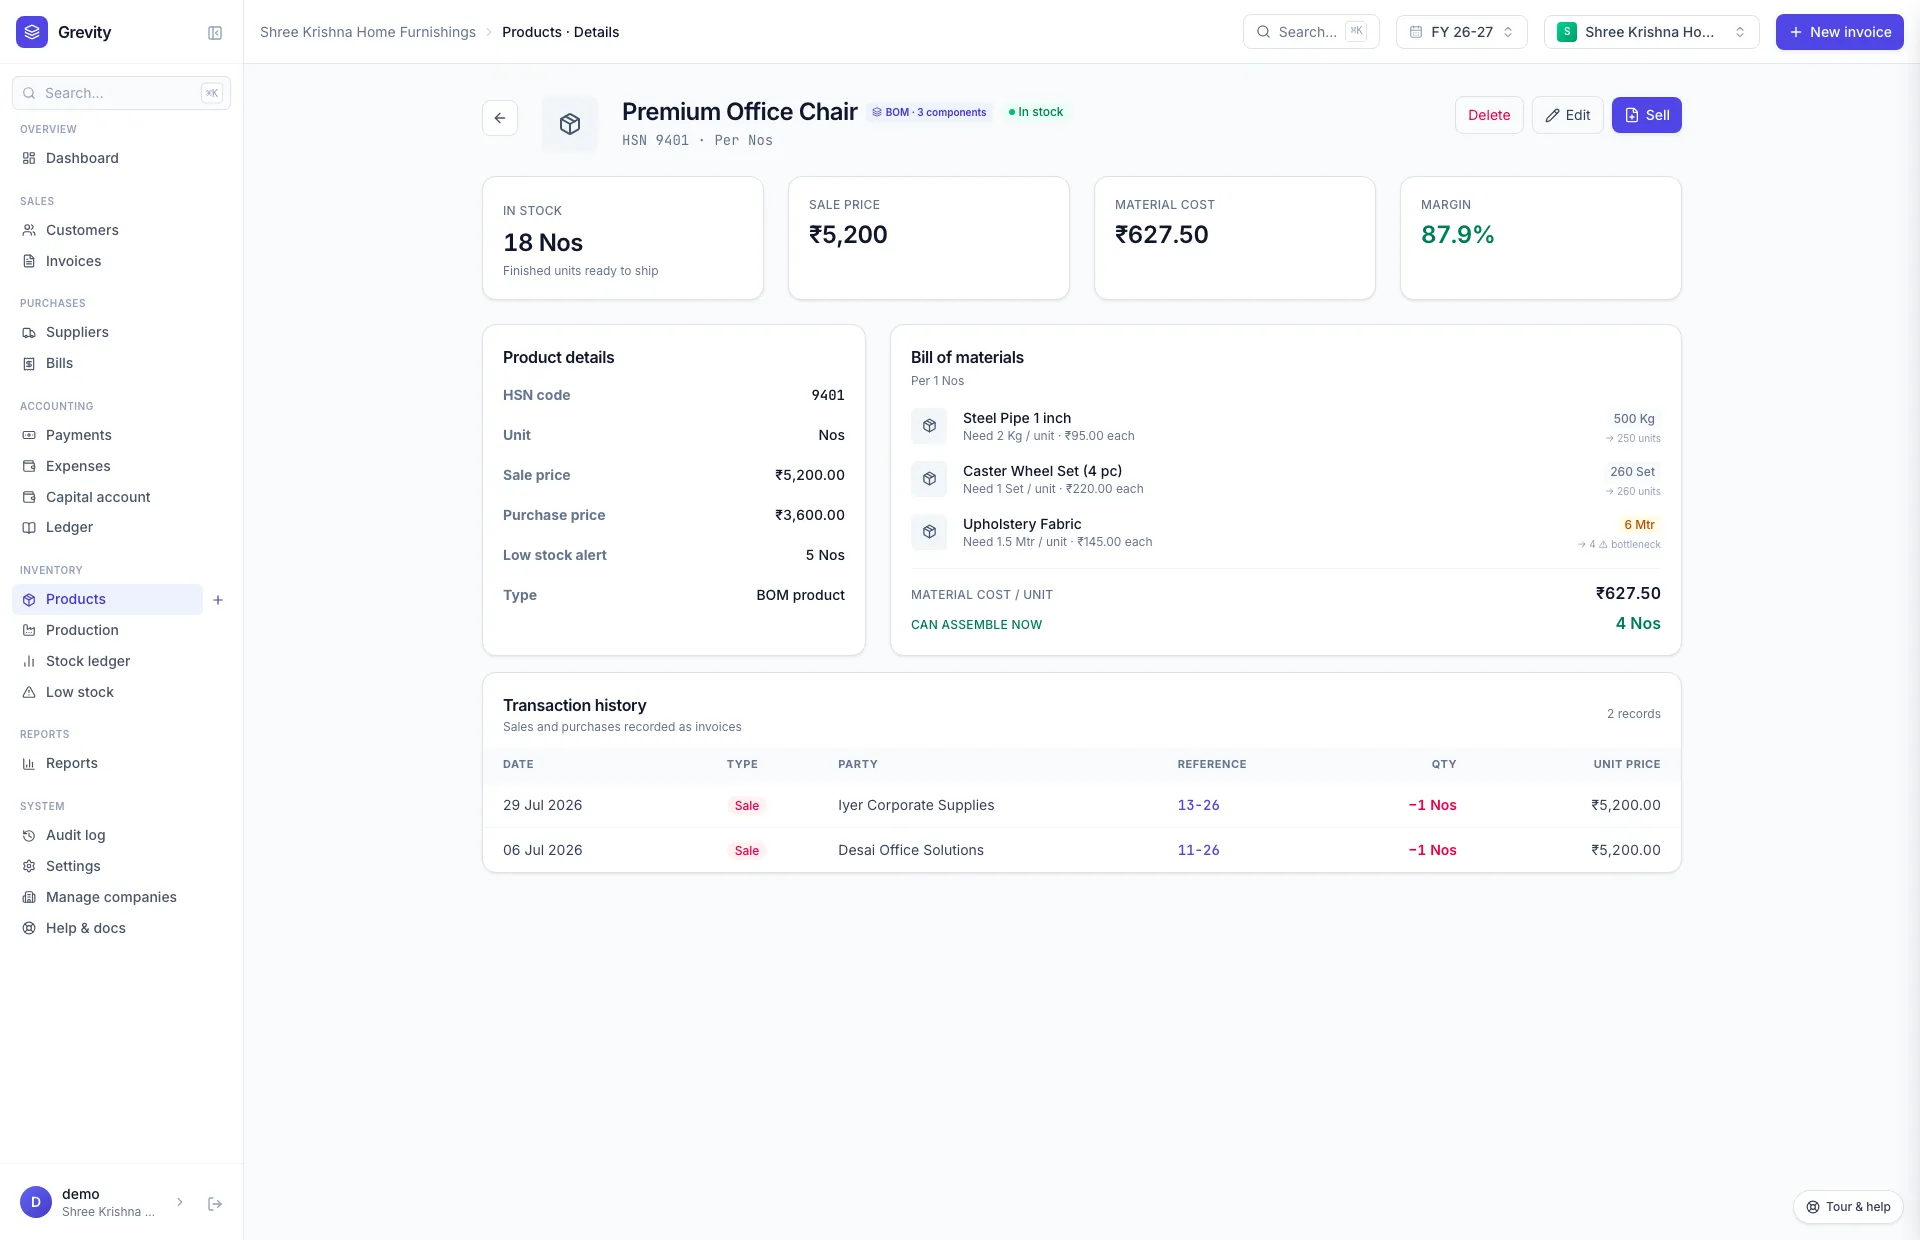Click the Steel Pipe 1 inch component icon
The image size is (1920, 1240).
(929, 426)
